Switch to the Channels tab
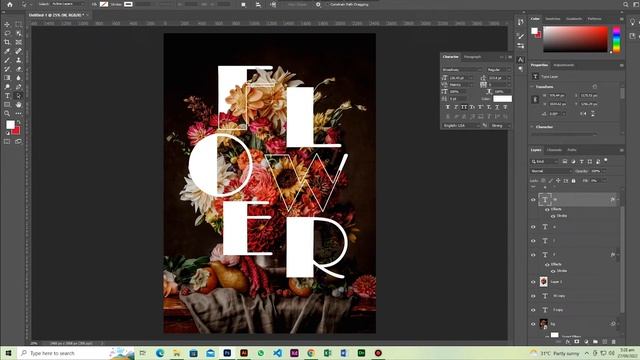The height and width of the screenshot is (360, 640). pyautogui.click(x=554, y=150)
